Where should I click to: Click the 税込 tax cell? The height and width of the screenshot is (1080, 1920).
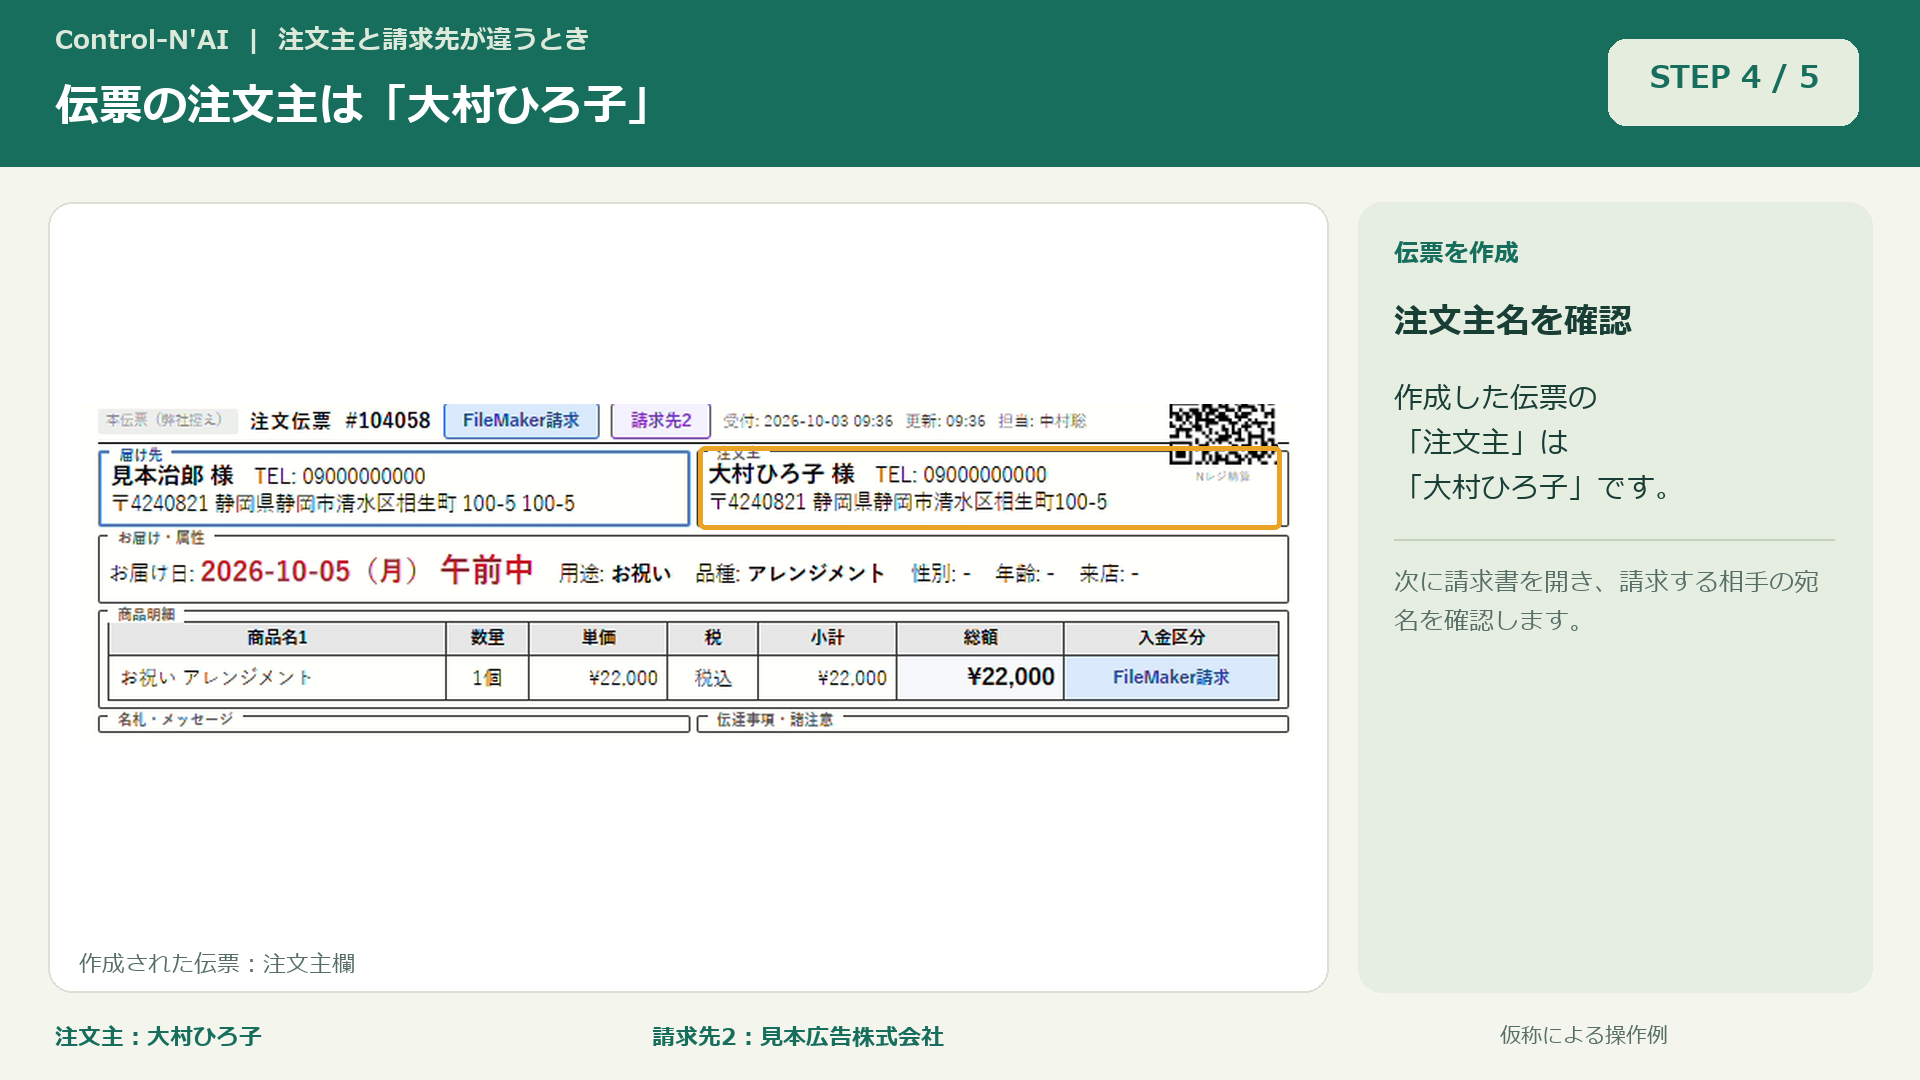click(713, 678)
